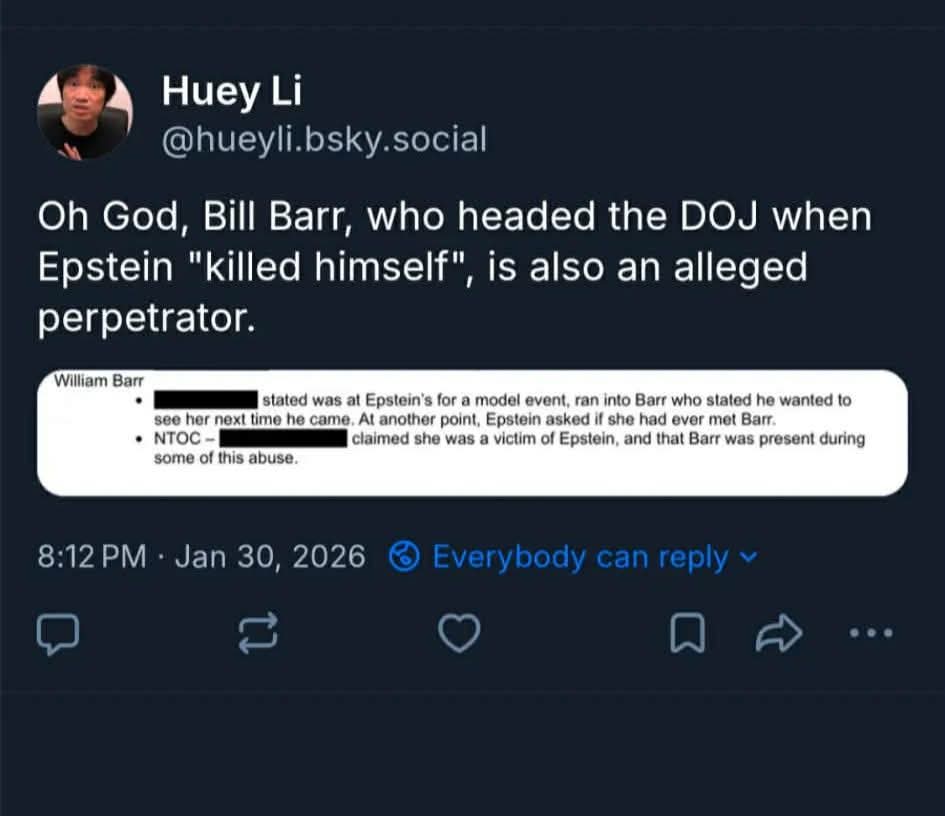Click the globe icon beside reply settings
Screen dimensions: 945x816
click(405, 556)
